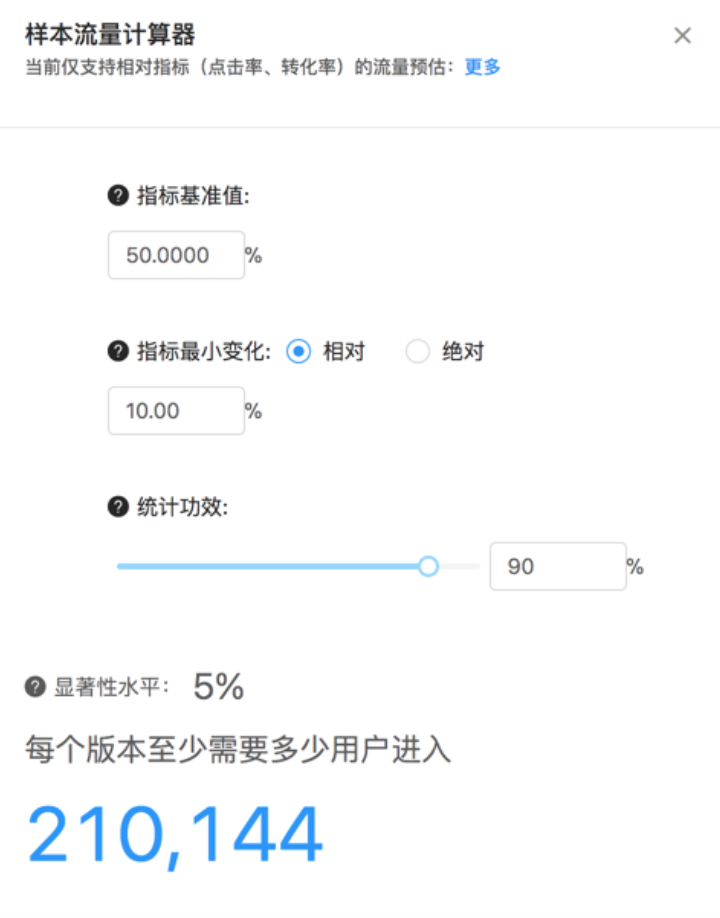The height and width of the screenshot is (918, 720).
Task: Click the 5% significance level value
Action: (x=218, y=686)
